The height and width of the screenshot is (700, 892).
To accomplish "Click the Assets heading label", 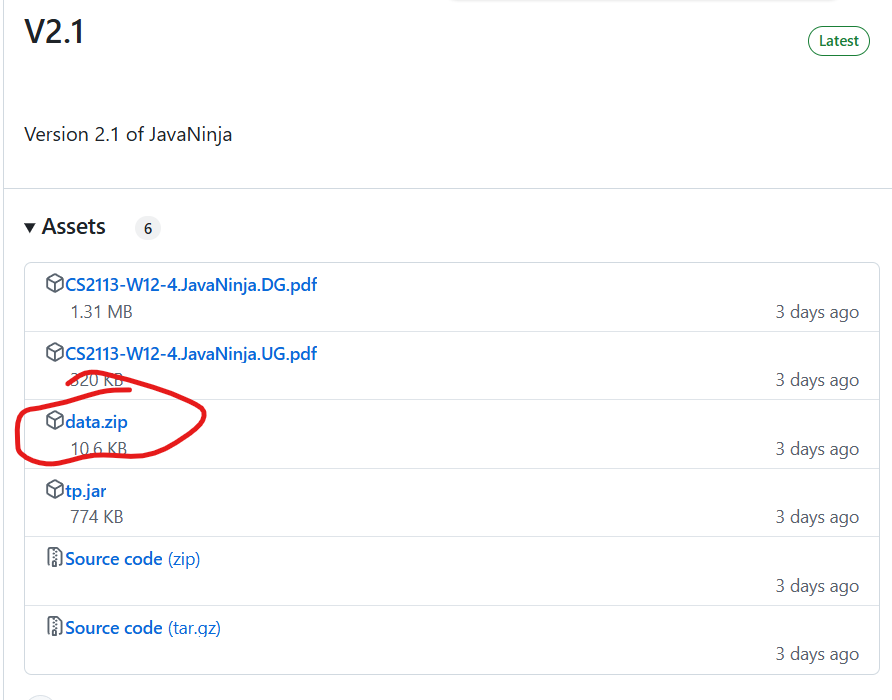I will [73, 227].
